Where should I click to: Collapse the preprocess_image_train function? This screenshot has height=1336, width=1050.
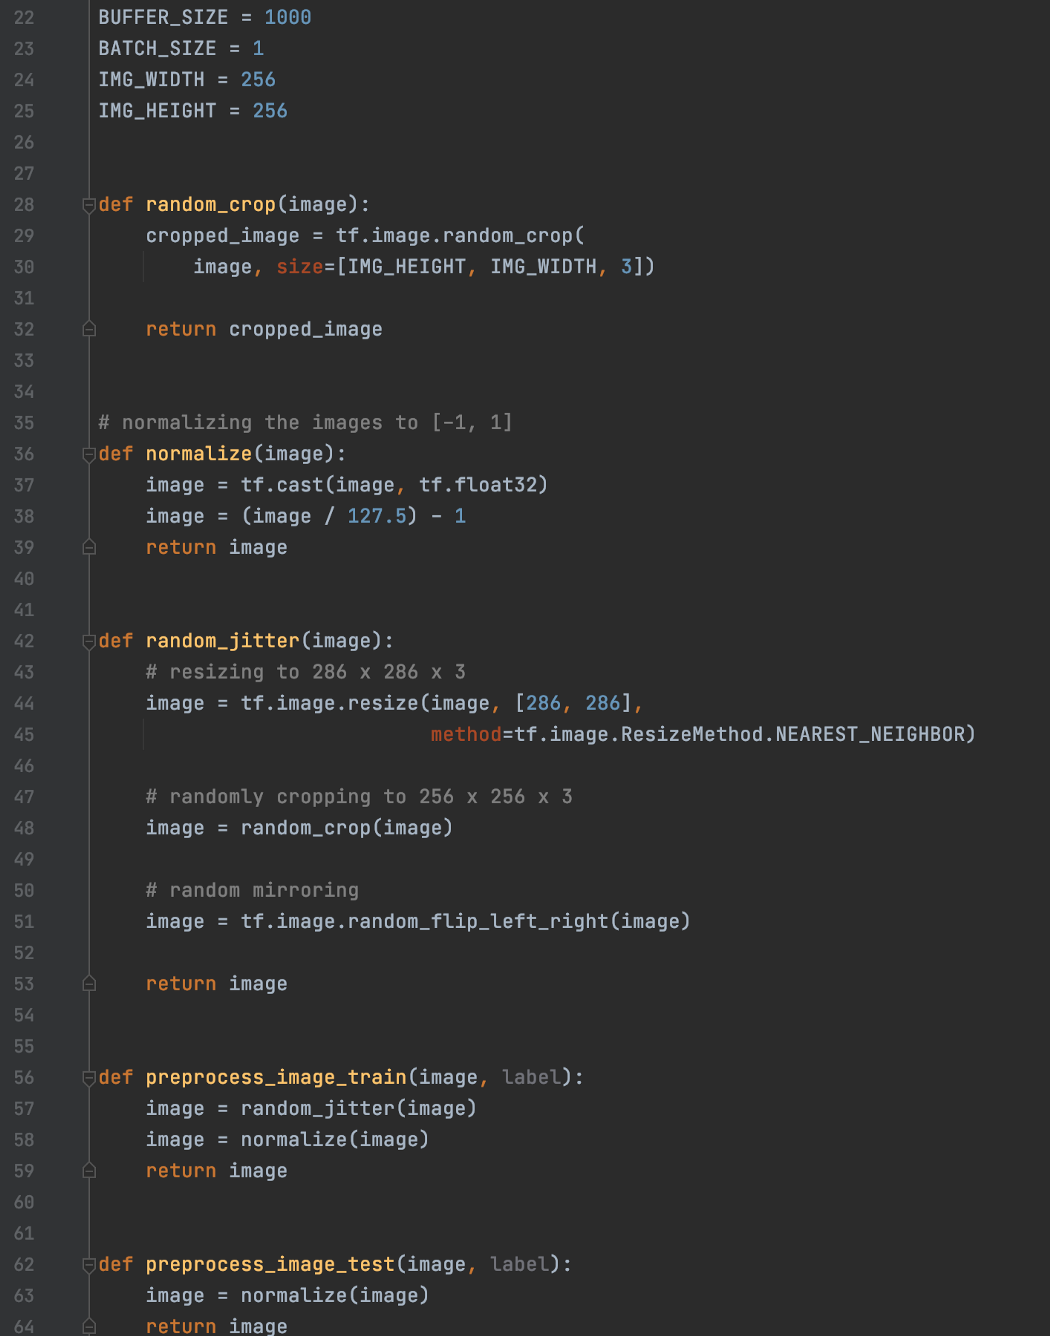89,1078
